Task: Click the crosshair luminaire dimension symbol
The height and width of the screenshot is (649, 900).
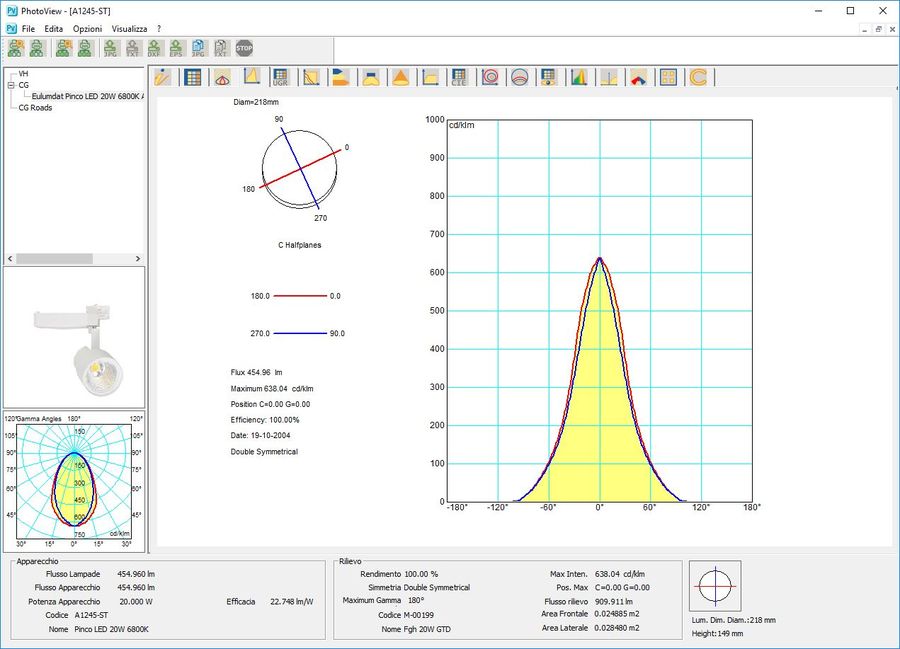Action: (715, 586)
